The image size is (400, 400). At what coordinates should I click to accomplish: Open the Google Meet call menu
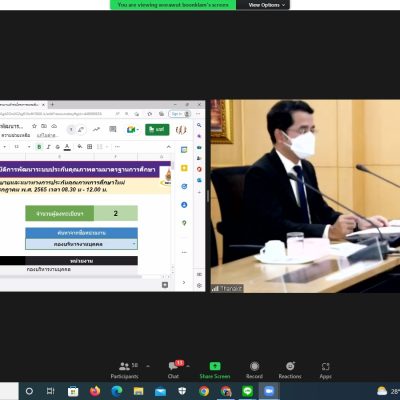[x=132, y=129]
